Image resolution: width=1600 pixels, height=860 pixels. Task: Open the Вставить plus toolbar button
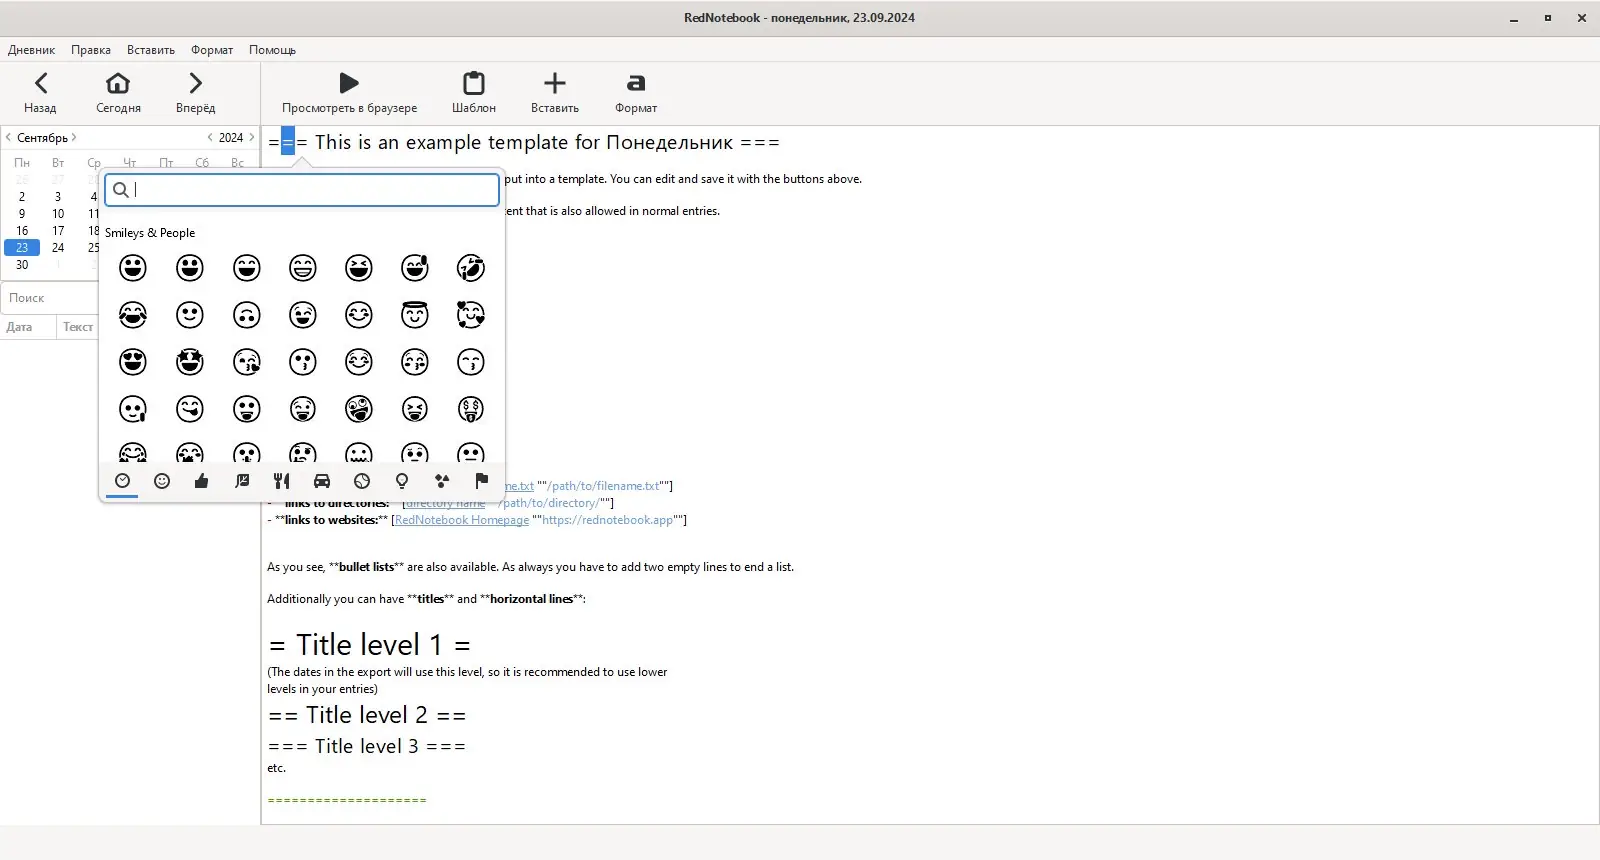click(x=555, y=93)
